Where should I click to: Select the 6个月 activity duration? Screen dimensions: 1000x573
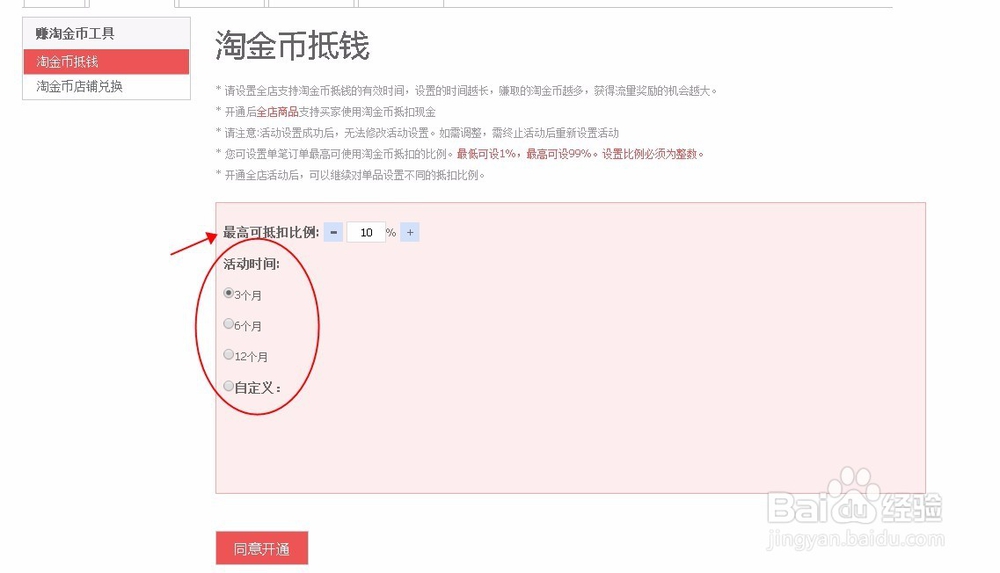pos(228,324)
